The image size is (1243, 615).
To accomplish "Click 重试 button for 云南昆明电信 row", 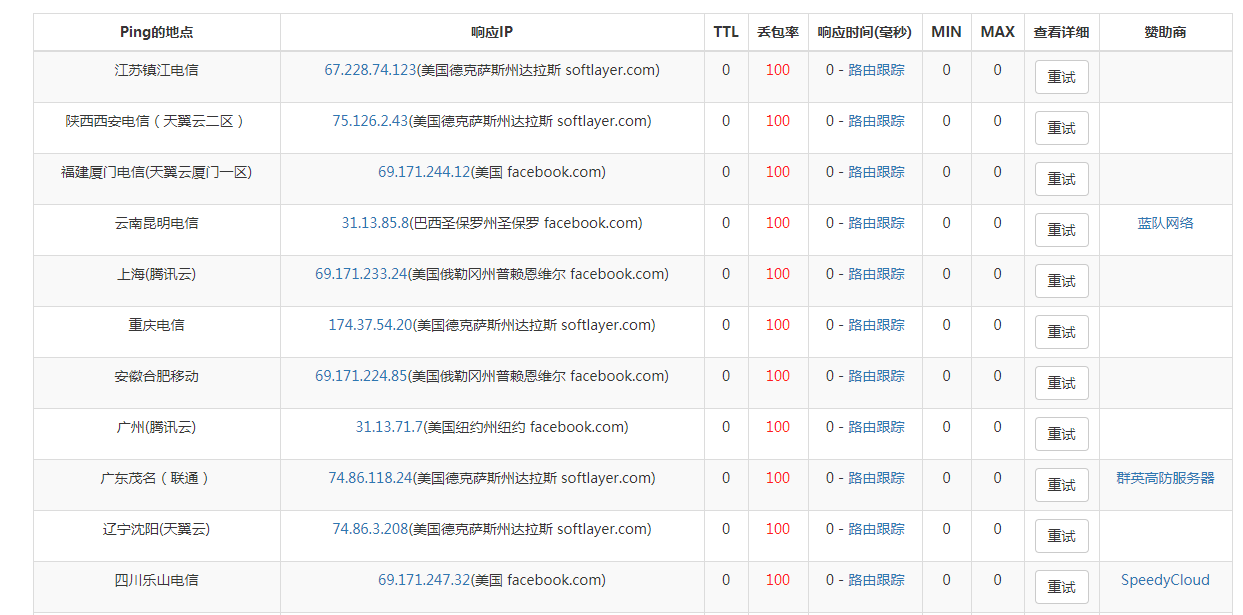I will 1061,230.
